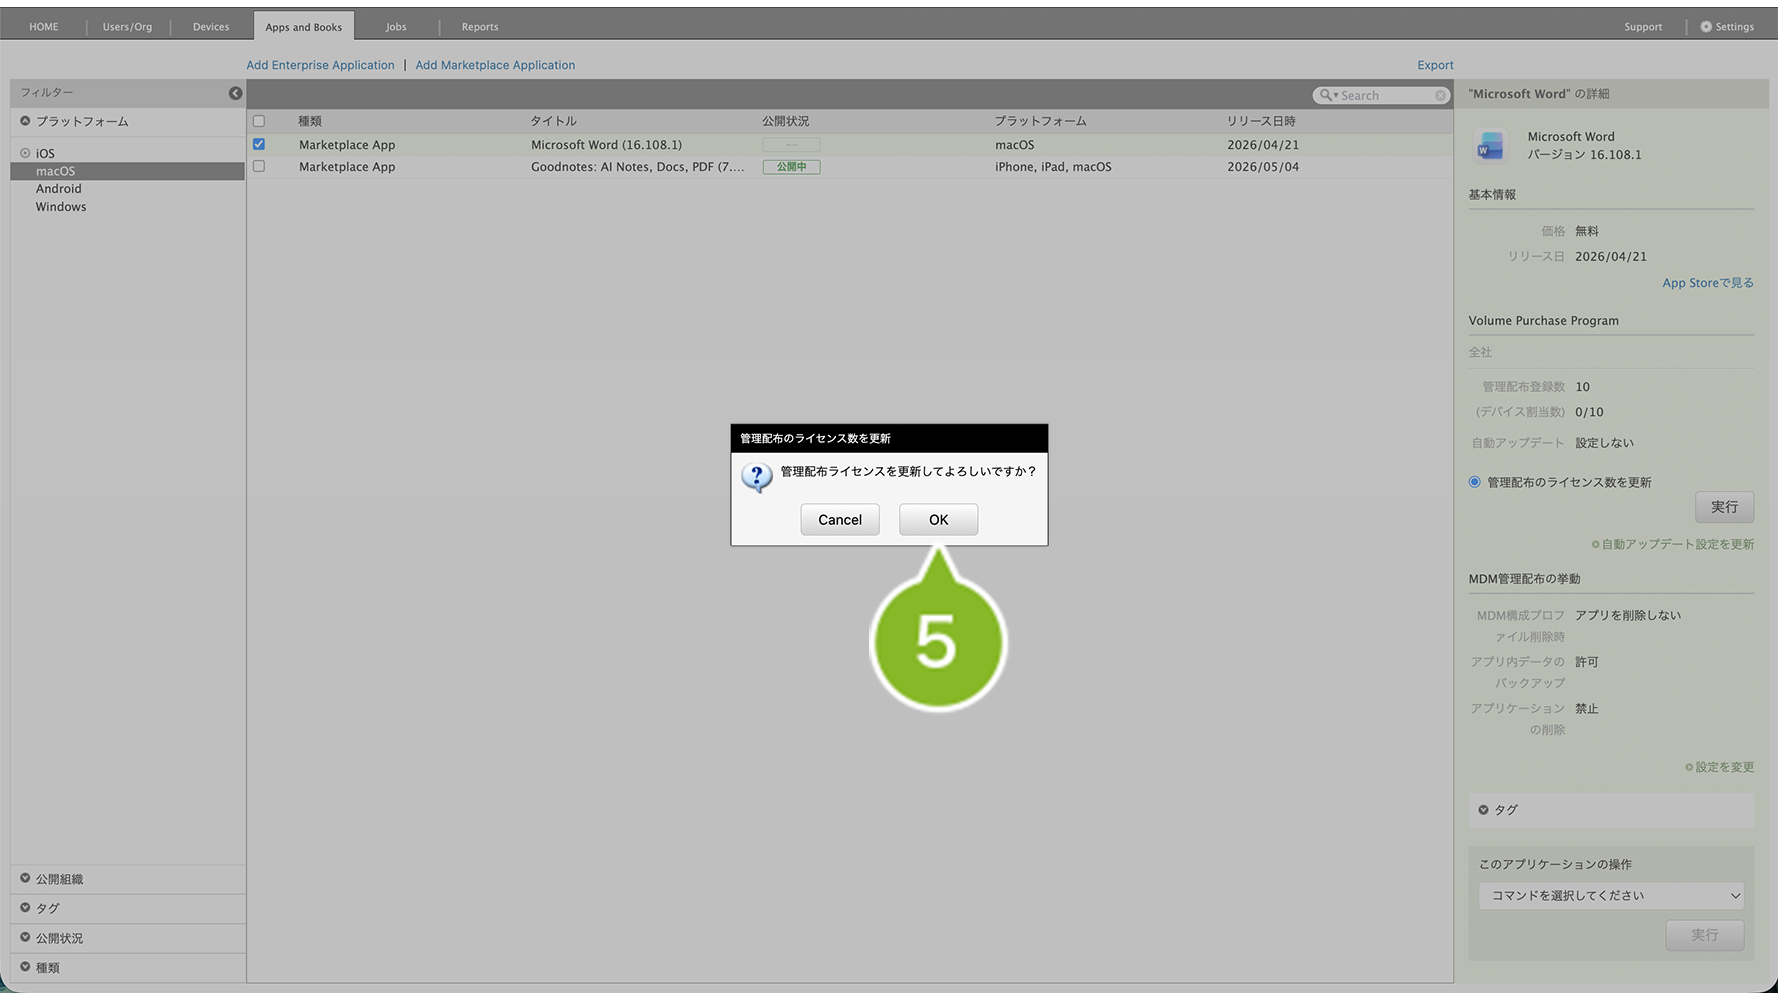Select Windows platform filter
Image resolution: width=1778 pixels, height=1000 pixels.
(x=61, y=207)
